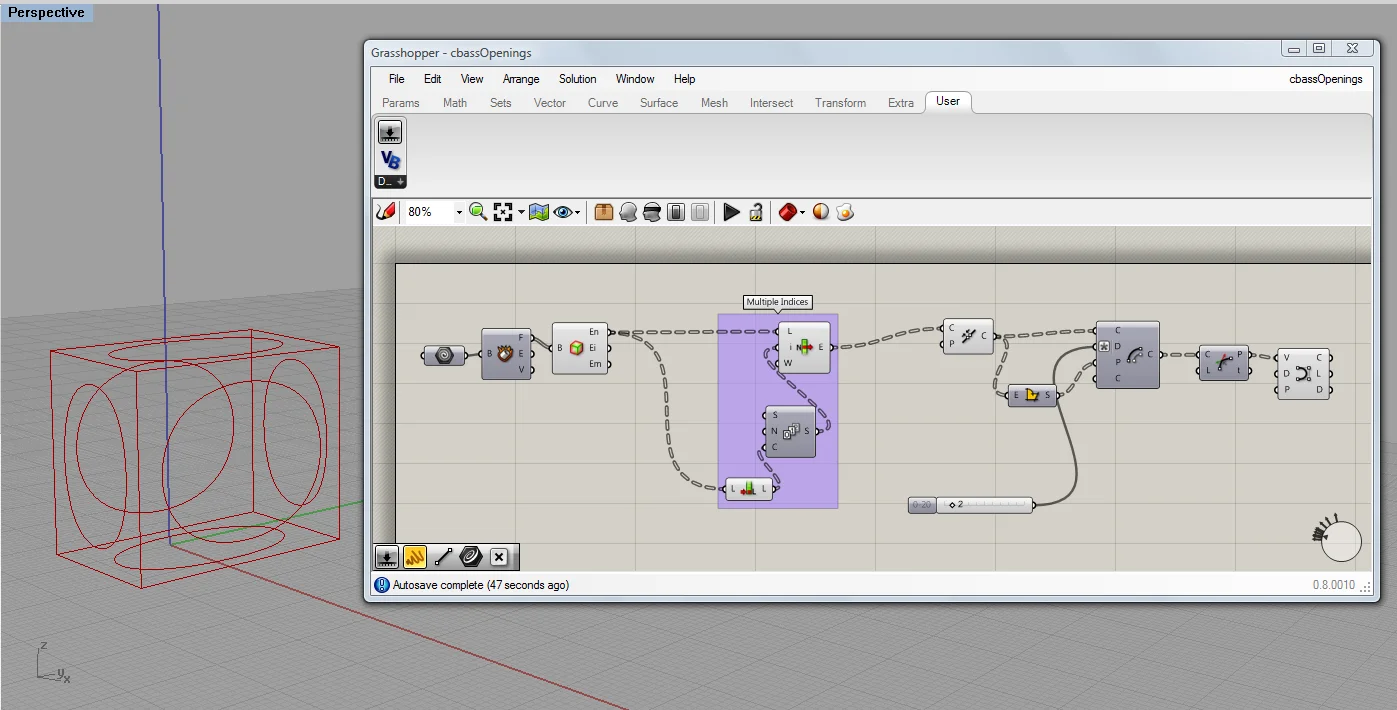The image size is (1397, 710).
Task: Click the Multiple Indices group label
Action: tap(778, 302)
